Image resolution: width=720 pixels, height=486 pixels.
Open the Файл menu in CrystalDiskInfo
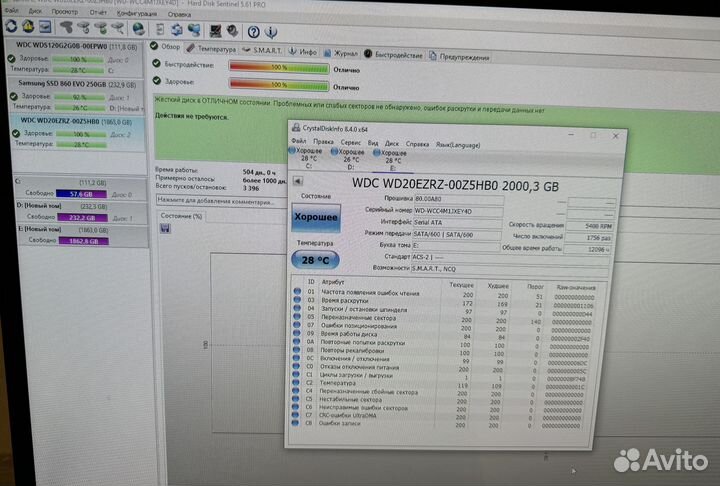tap(298, 141)
